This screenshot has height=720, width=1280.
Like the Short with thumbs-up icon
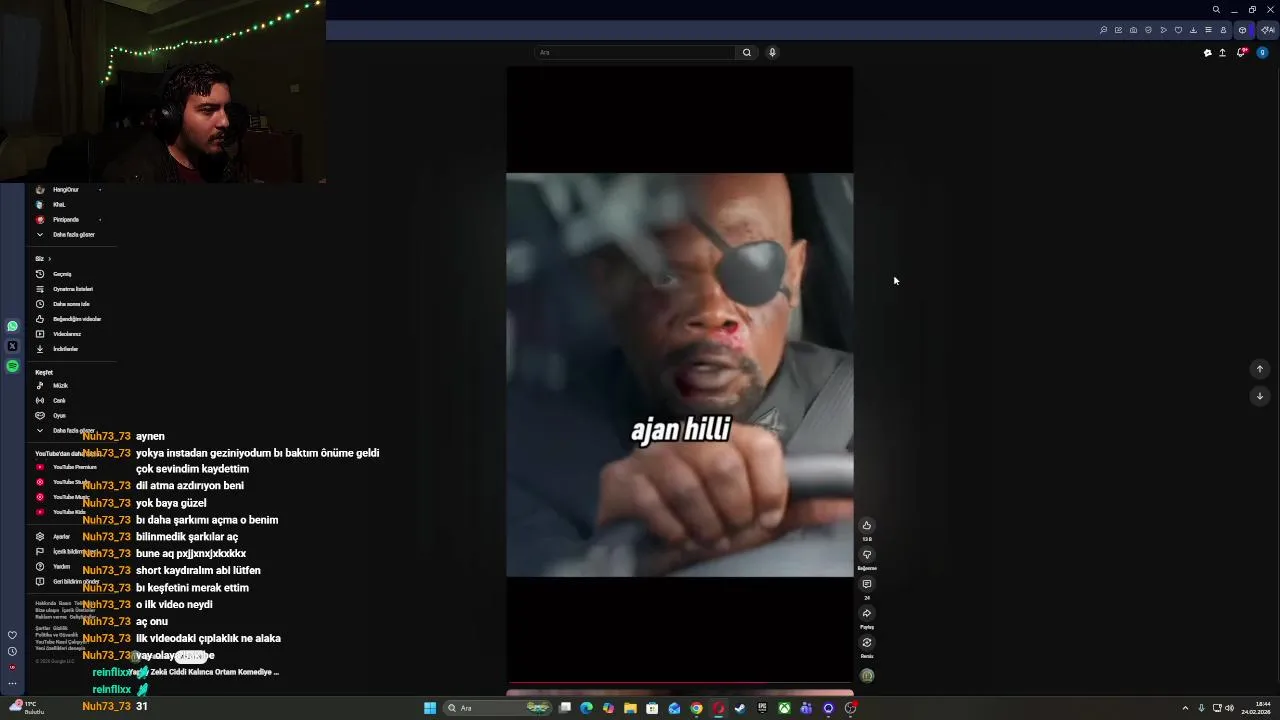pos(867,525)
